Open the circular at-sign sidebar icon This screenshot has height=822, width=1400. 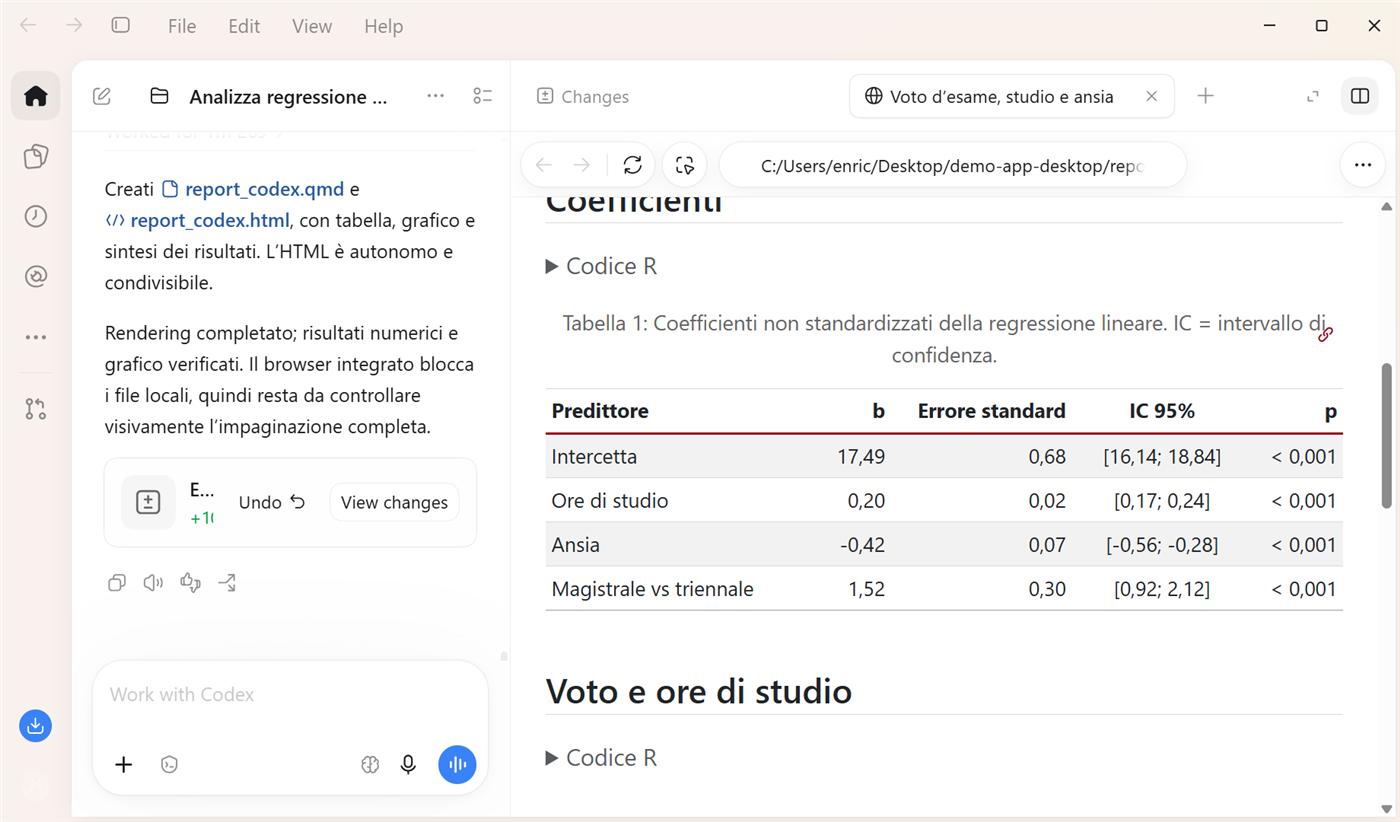coord(36,276)
